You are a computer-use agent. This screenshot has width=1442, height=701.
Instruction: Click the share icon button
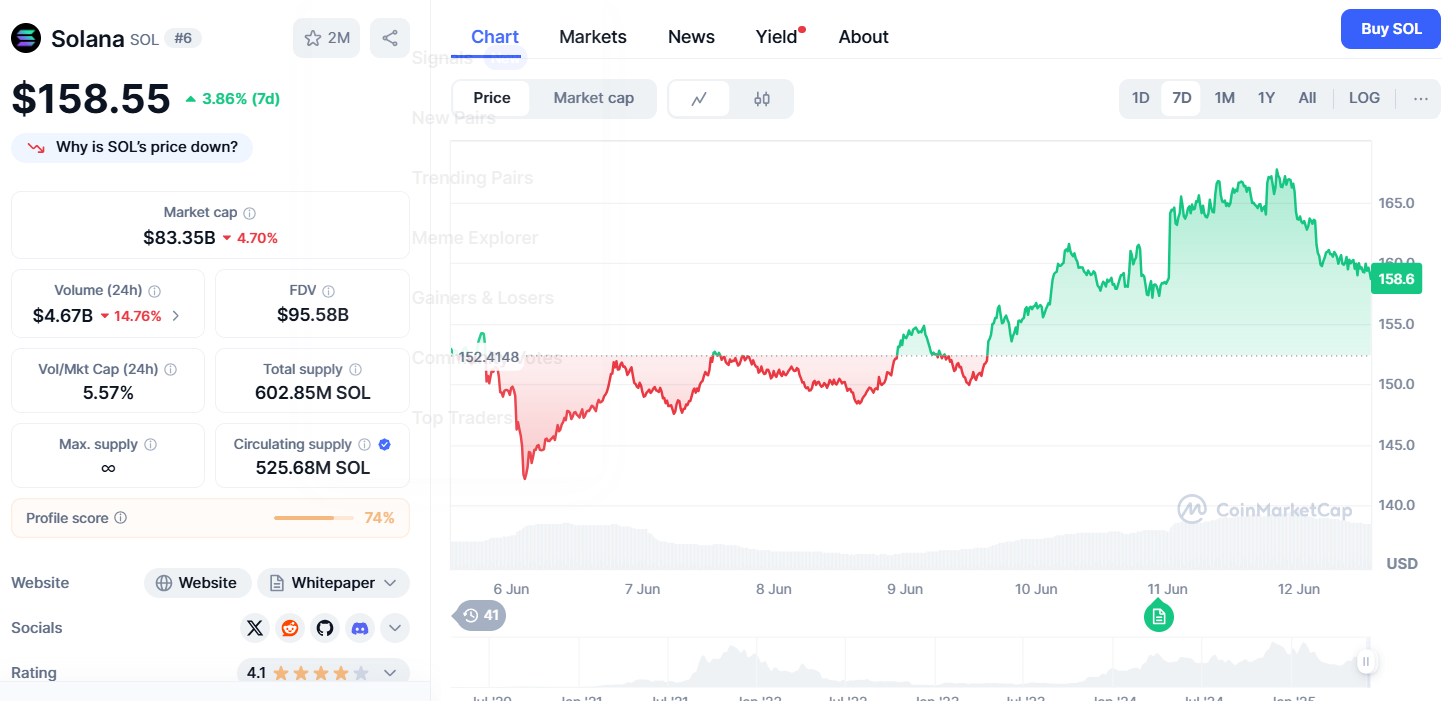[x=390, y=38]
